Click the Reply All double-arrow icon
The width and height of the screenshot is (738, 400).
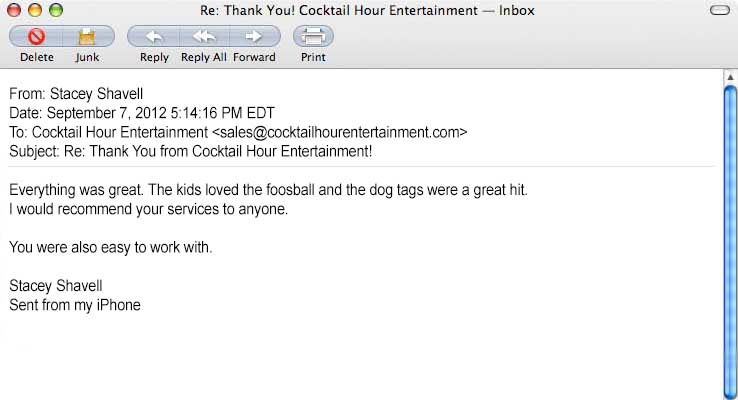pyautogui.click(x=204, y=37)
